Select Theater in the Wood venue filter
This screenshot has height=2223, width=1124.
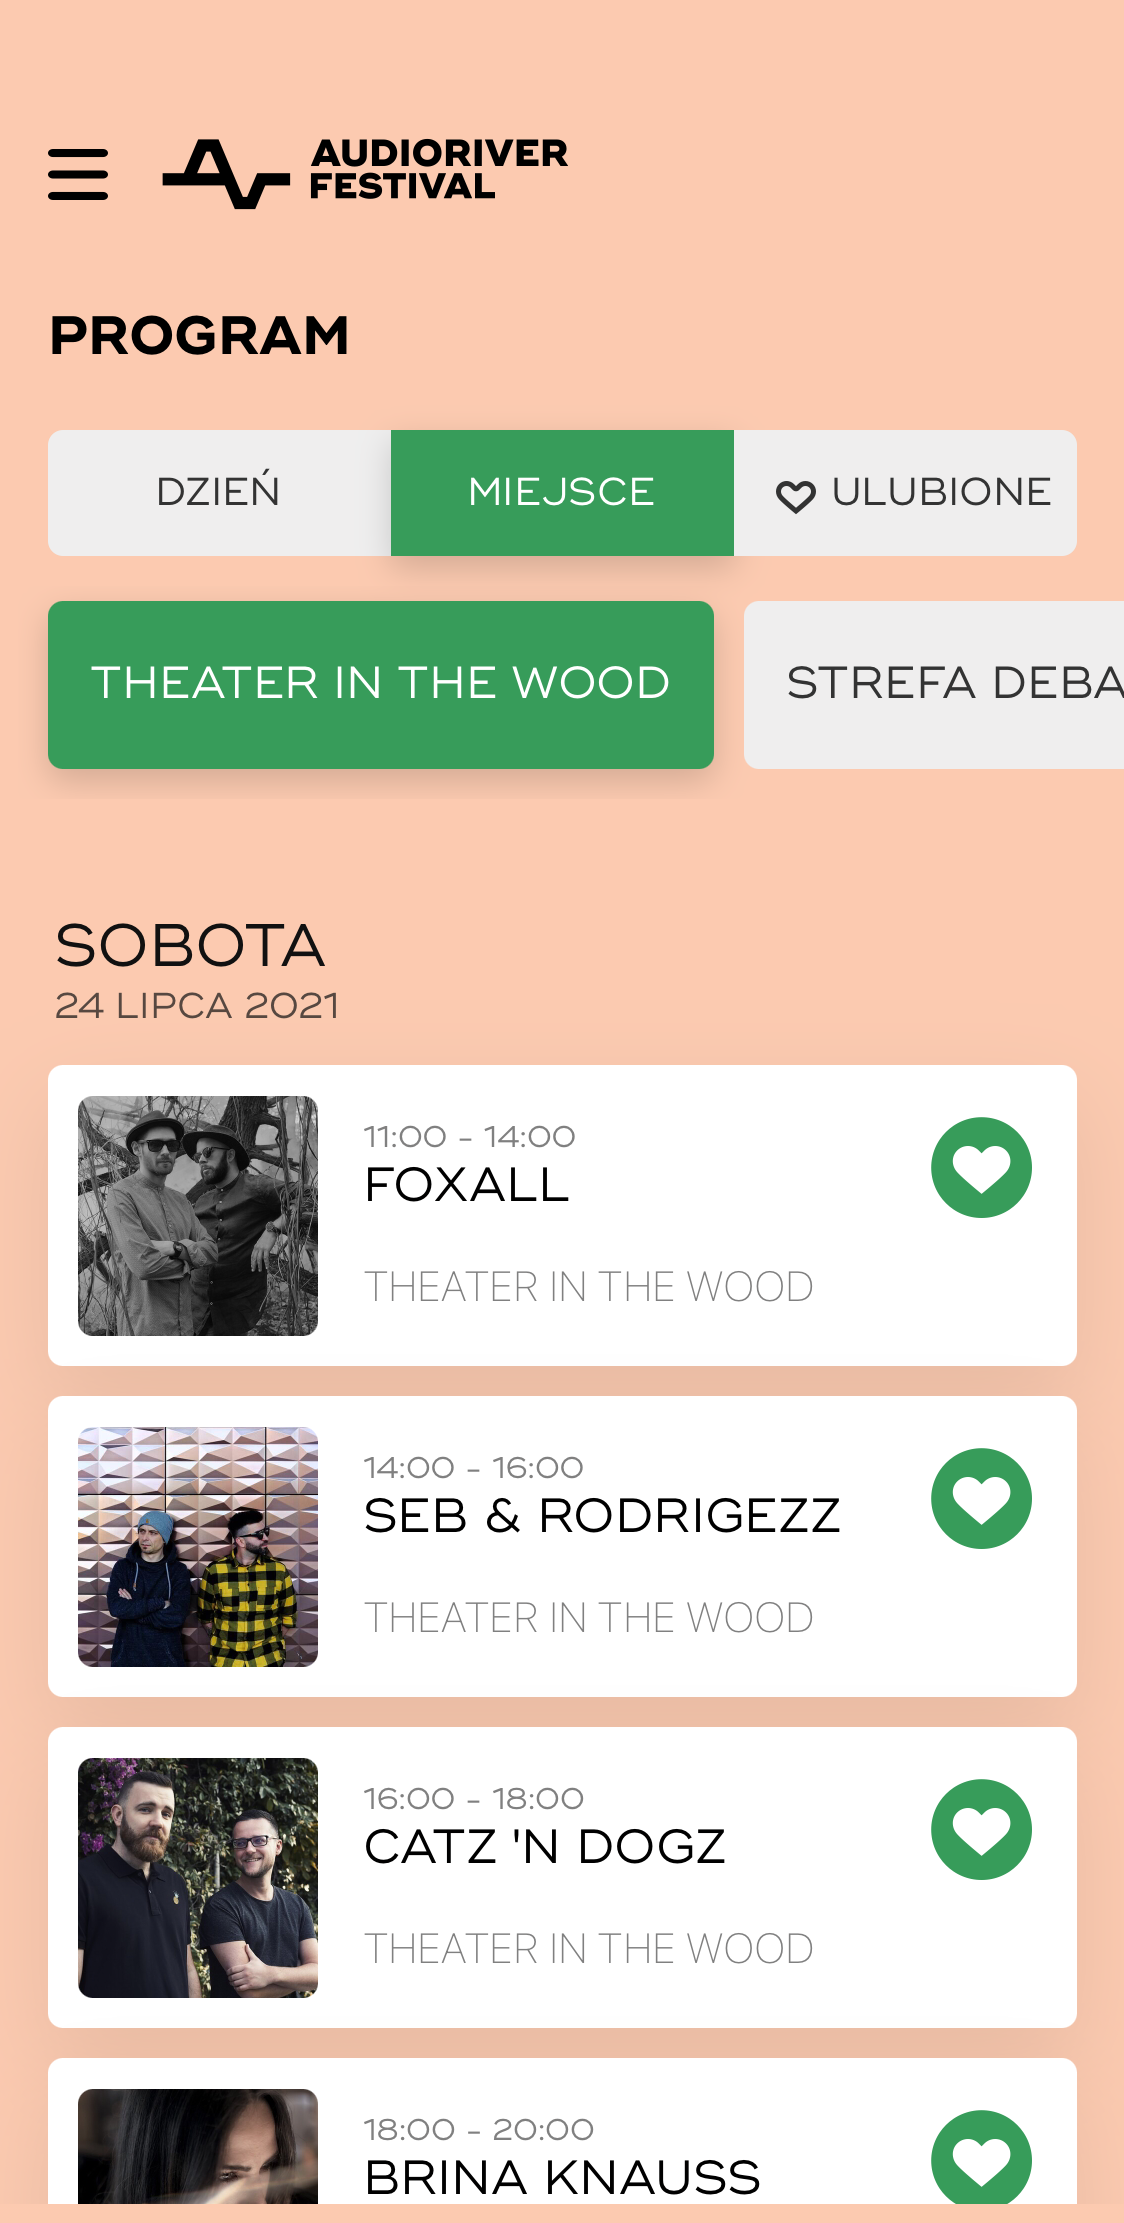pos(380,684)
